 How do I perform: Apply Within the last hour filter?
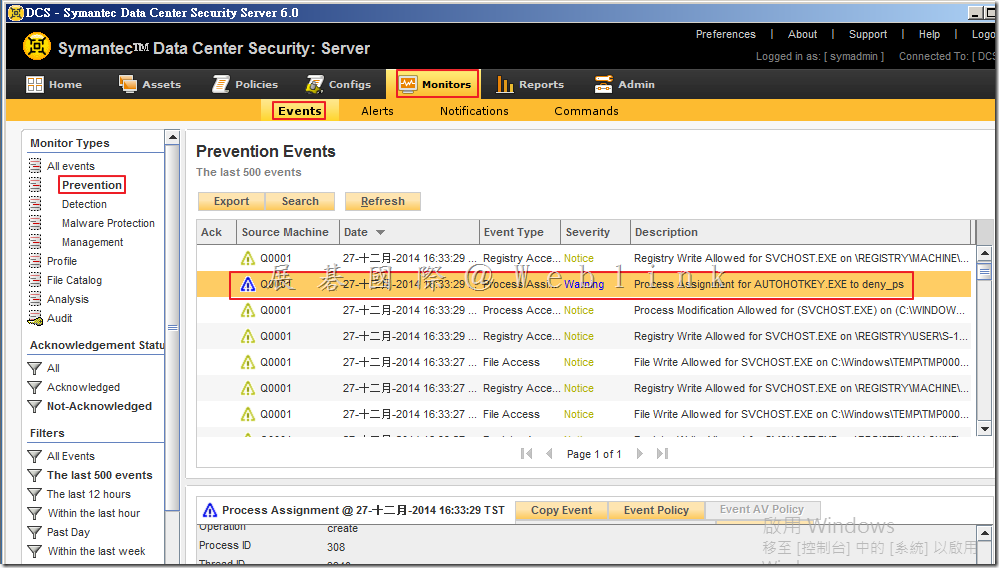point(94,513)
